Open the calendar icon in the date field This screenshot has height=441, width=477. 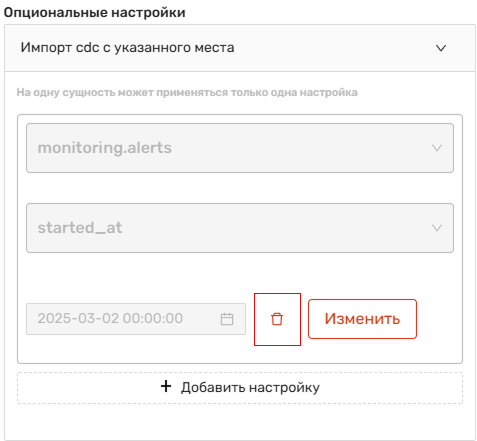pyautogui.click(x=227, y=319)
